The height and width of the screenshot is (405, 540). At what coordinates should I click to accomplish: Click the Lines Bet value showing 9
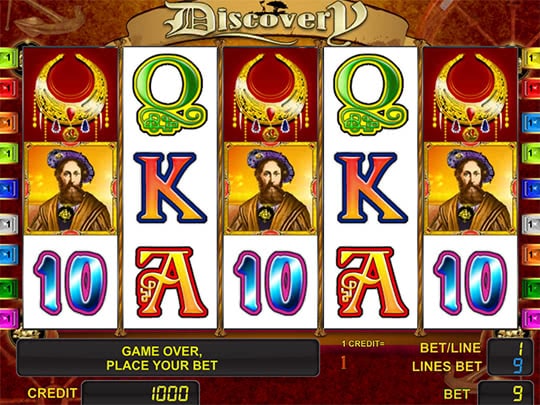point(510,366)
